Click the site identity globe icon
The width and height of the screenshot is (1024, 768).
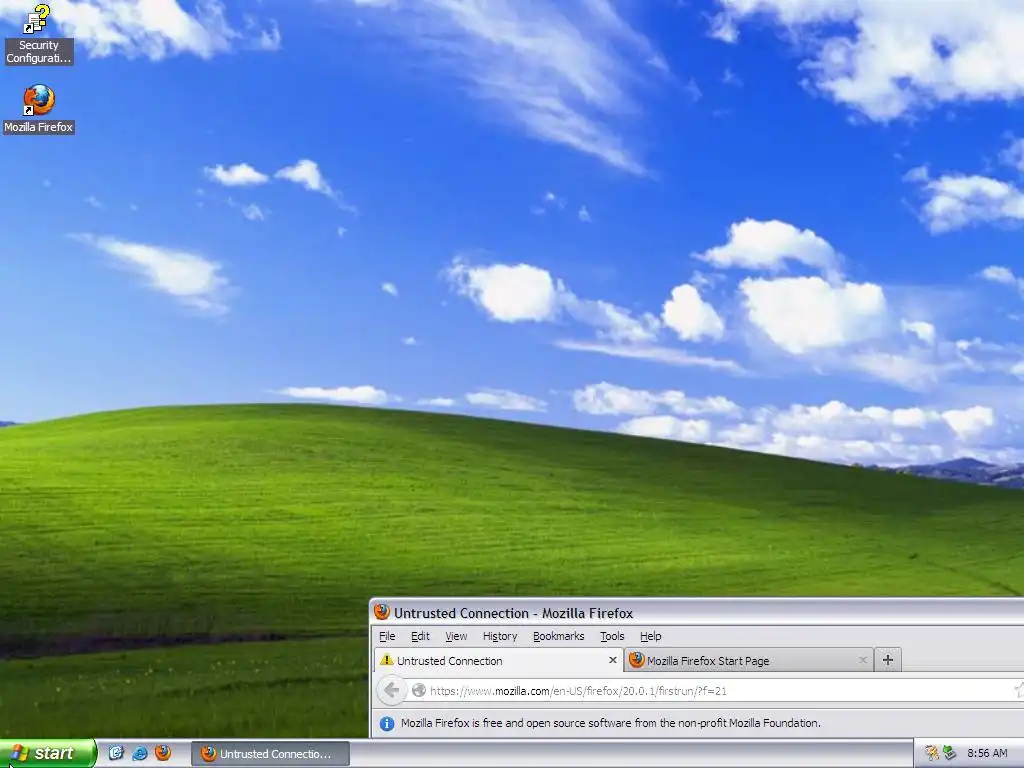(x=419, y=690)
